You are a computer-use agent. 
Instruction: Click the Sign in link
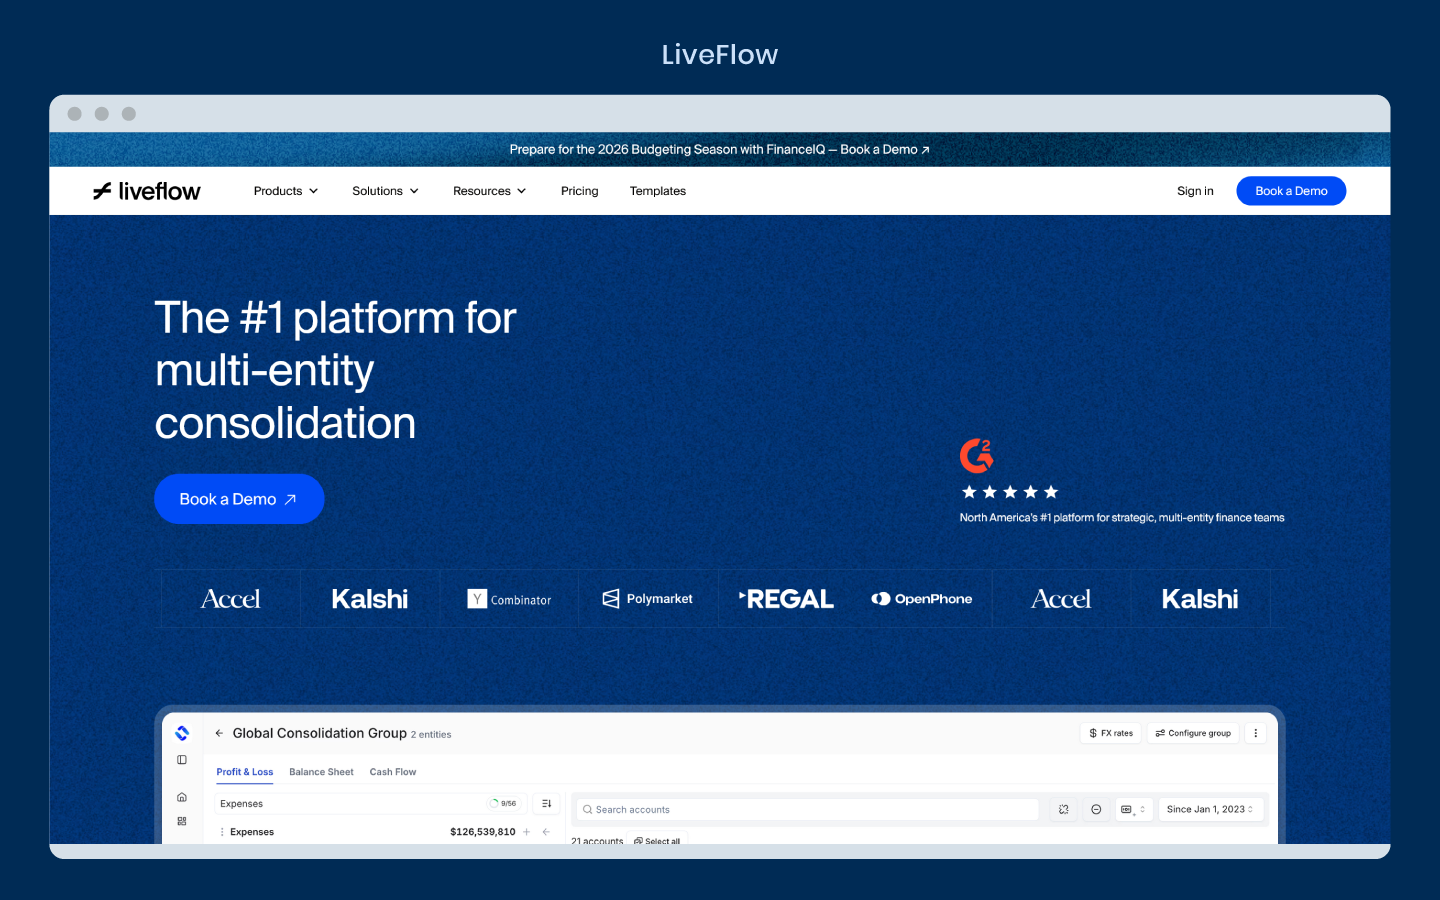tap(1195, 191)
